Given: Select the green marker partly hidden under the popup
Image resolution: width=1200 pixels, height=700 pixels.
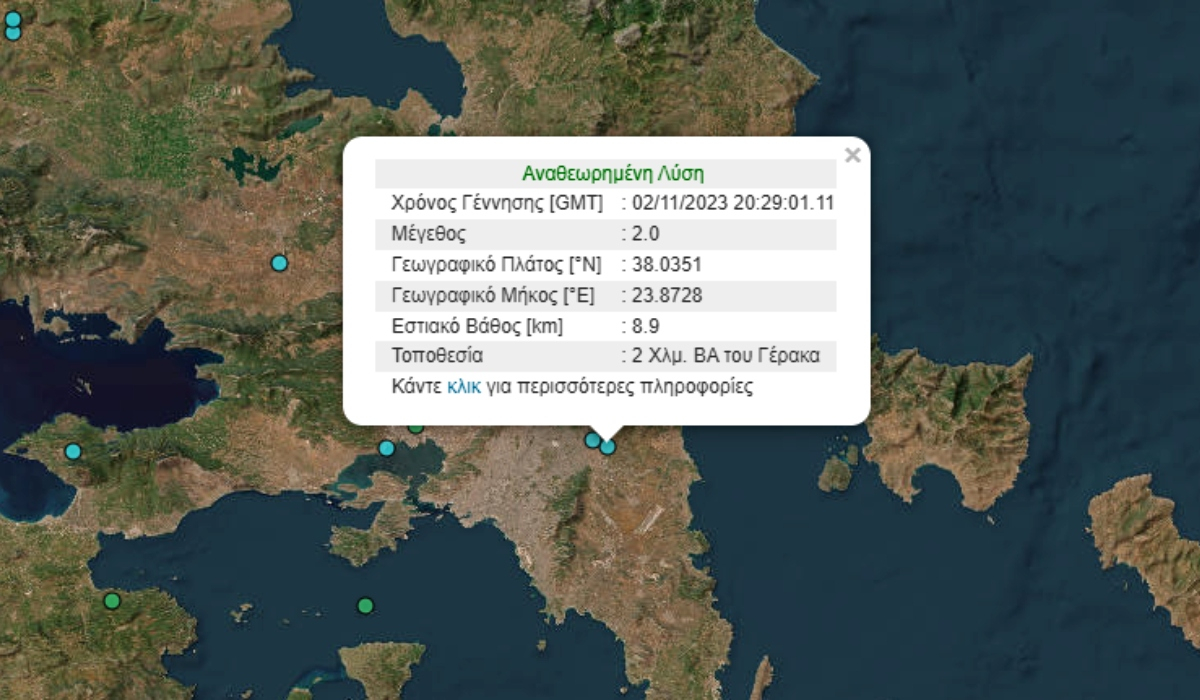Looking at the screenshot, I should [416, 429].
